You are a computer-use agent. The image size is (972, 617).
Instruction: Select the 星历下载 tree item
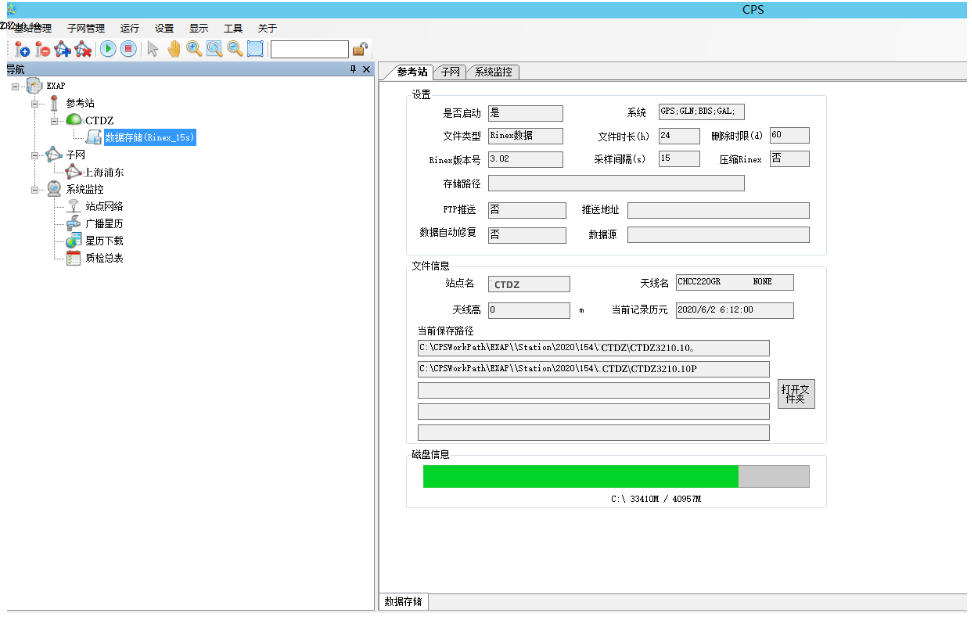[104, 241]
